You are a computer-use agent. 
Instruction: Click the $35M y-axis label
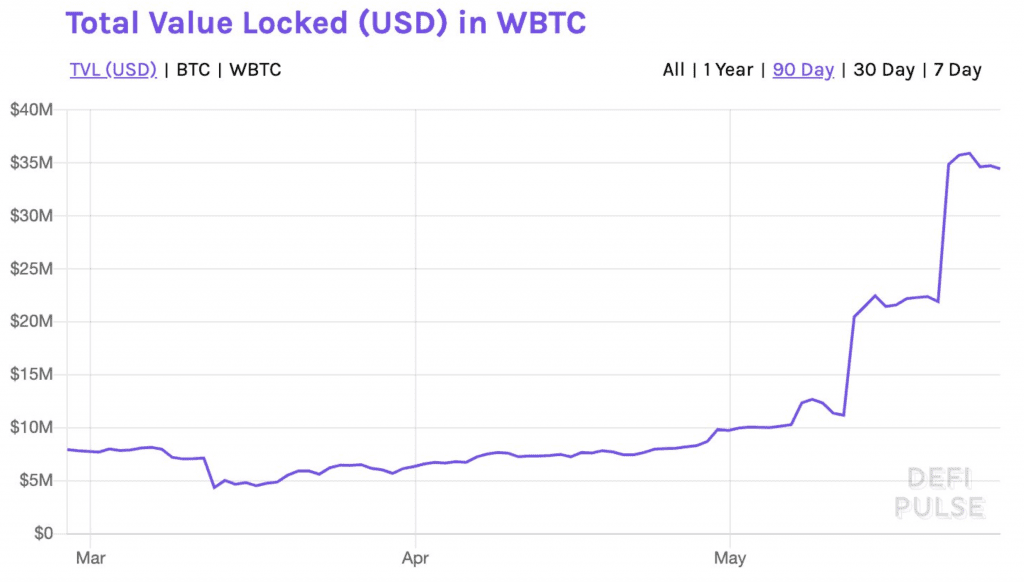pos(31,163)
